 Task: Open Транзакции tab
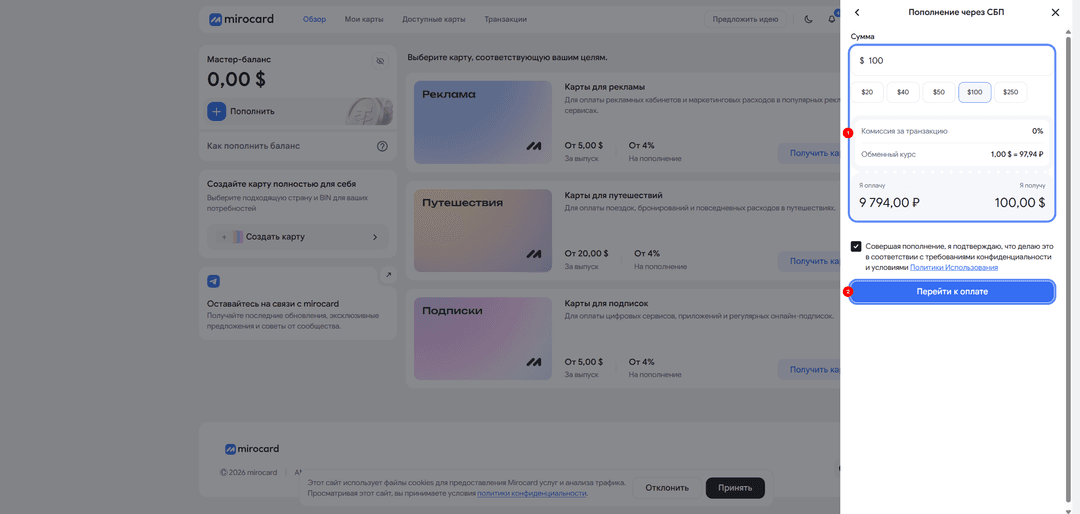506,19
